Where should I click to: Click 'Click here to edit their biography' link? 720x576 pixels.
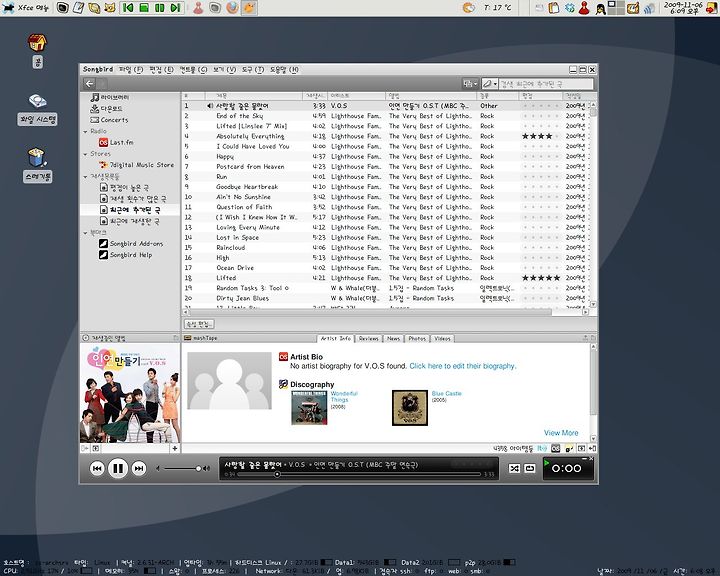pos(462,366)
